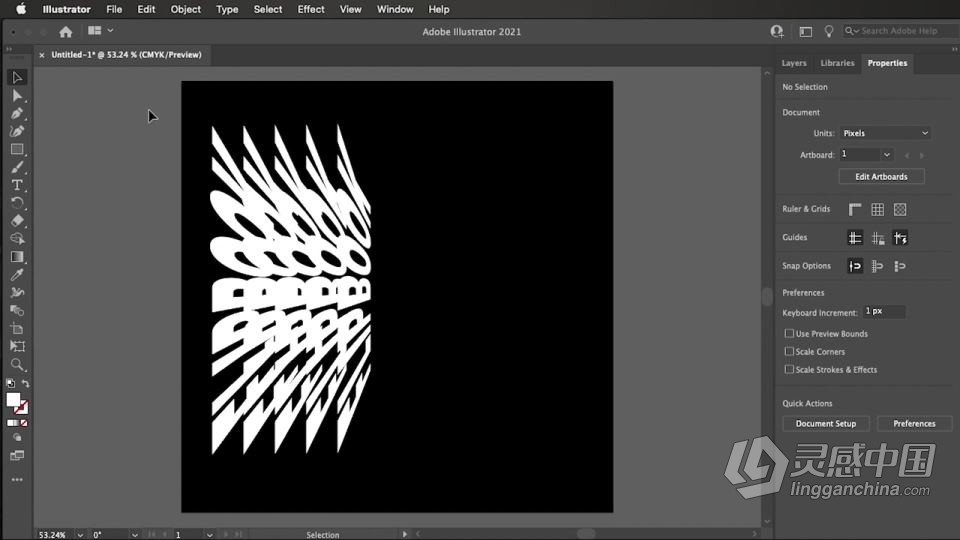This screenshot has height=540, width=960.
Task: Close the Untitled-1 document tab
Action: [42, 55]
